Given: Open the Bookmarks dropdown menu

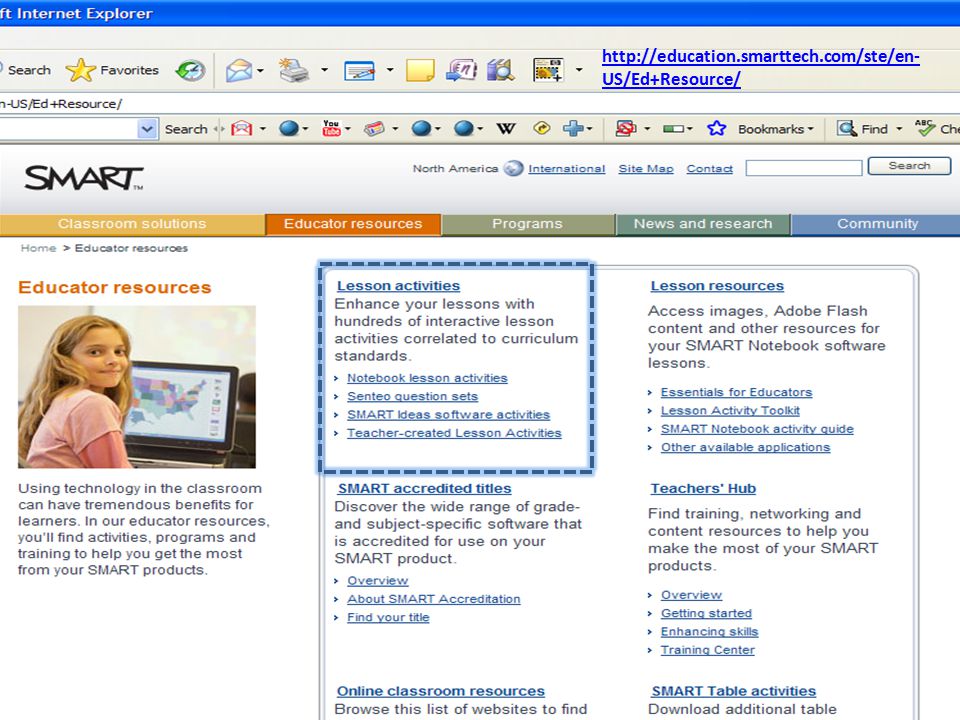Looking at the screenshot, I should point(776,129).
